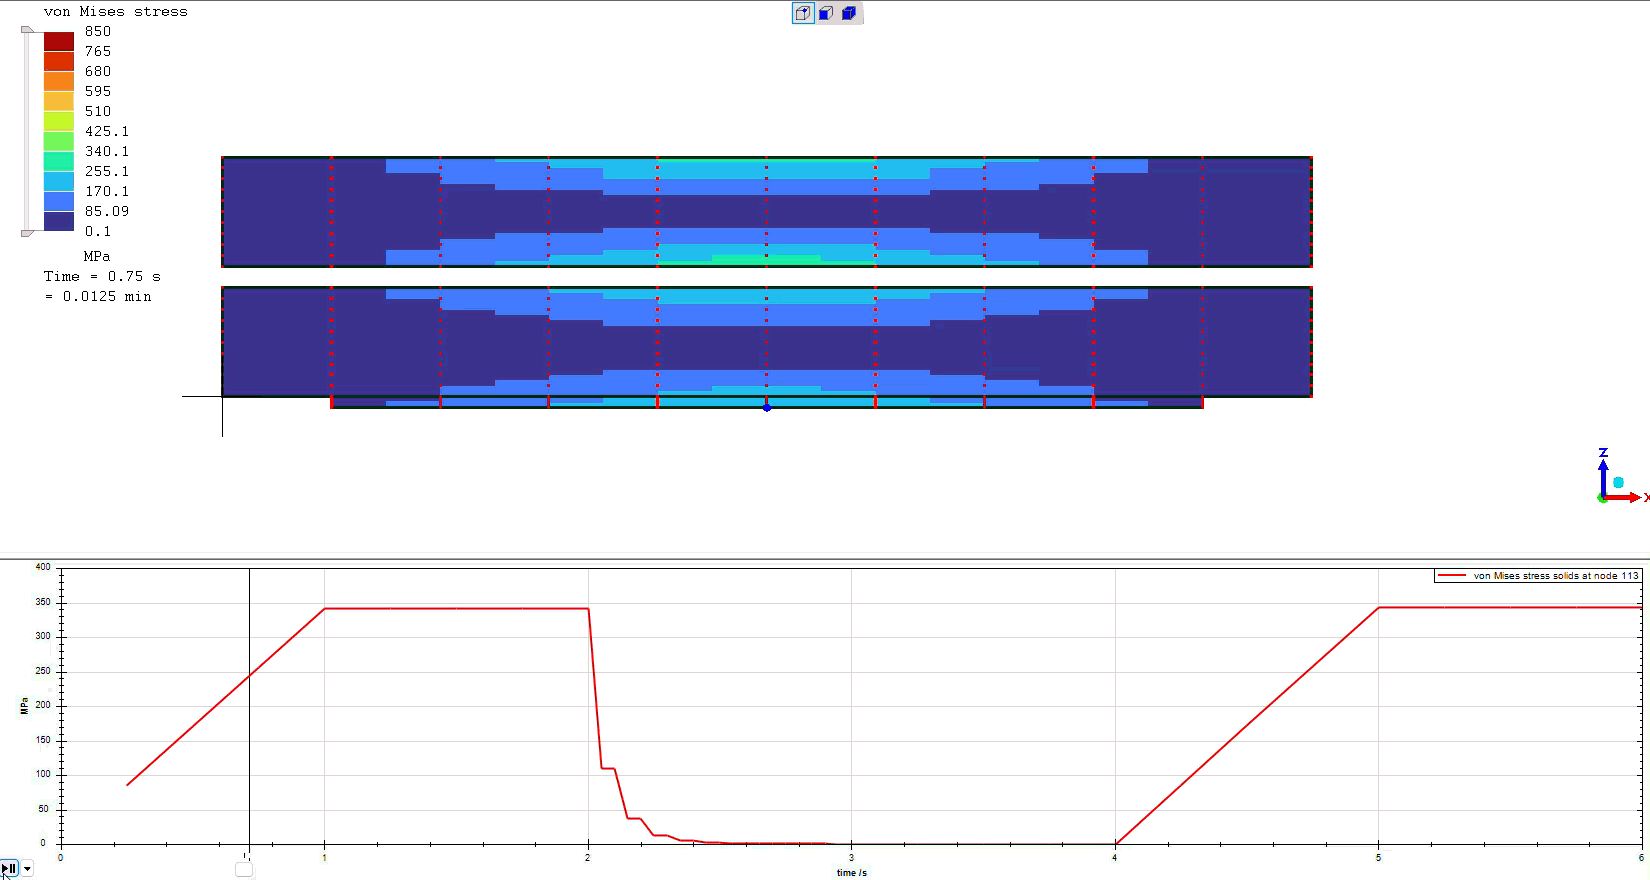Click the chart legend 'von Mises stress solids at node 113'
This screenshot has height=880, width=1650.
pos(1538,576)
